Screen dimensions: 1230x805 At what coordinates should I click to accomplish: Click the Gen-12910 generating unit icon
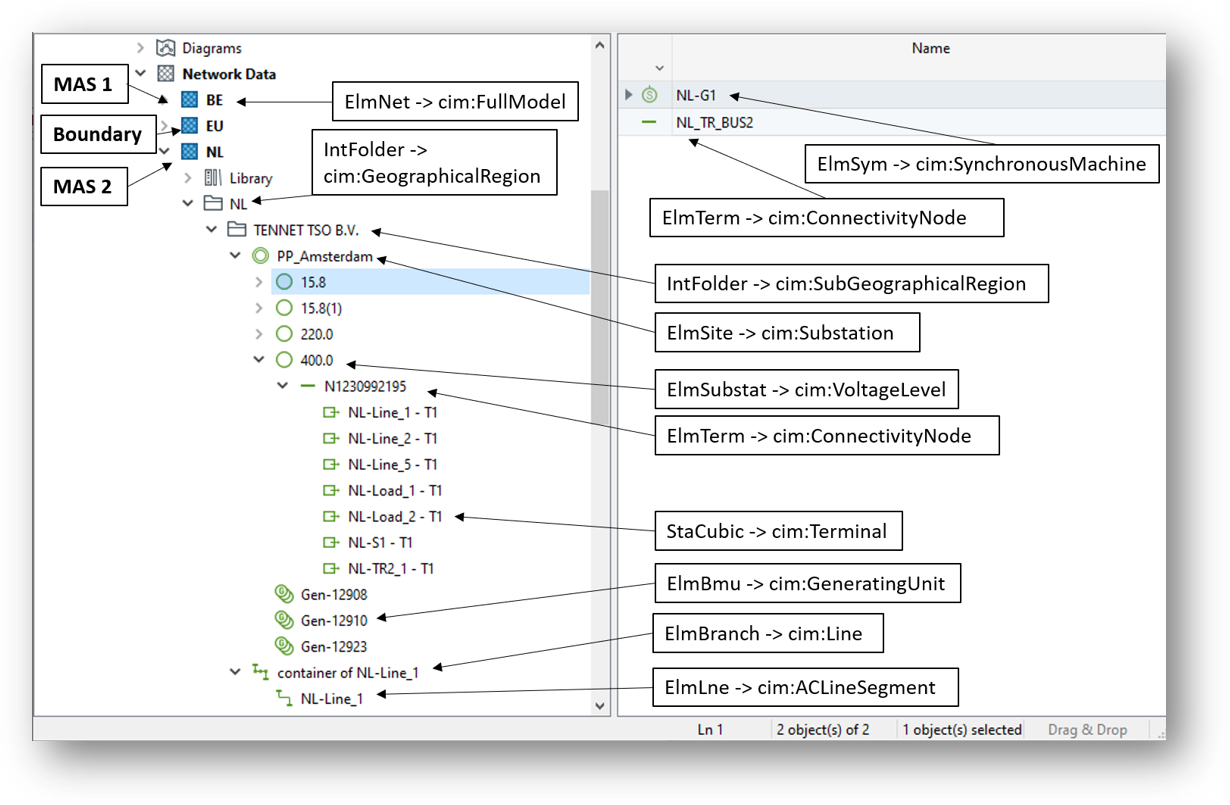click(x=284, y=620)
